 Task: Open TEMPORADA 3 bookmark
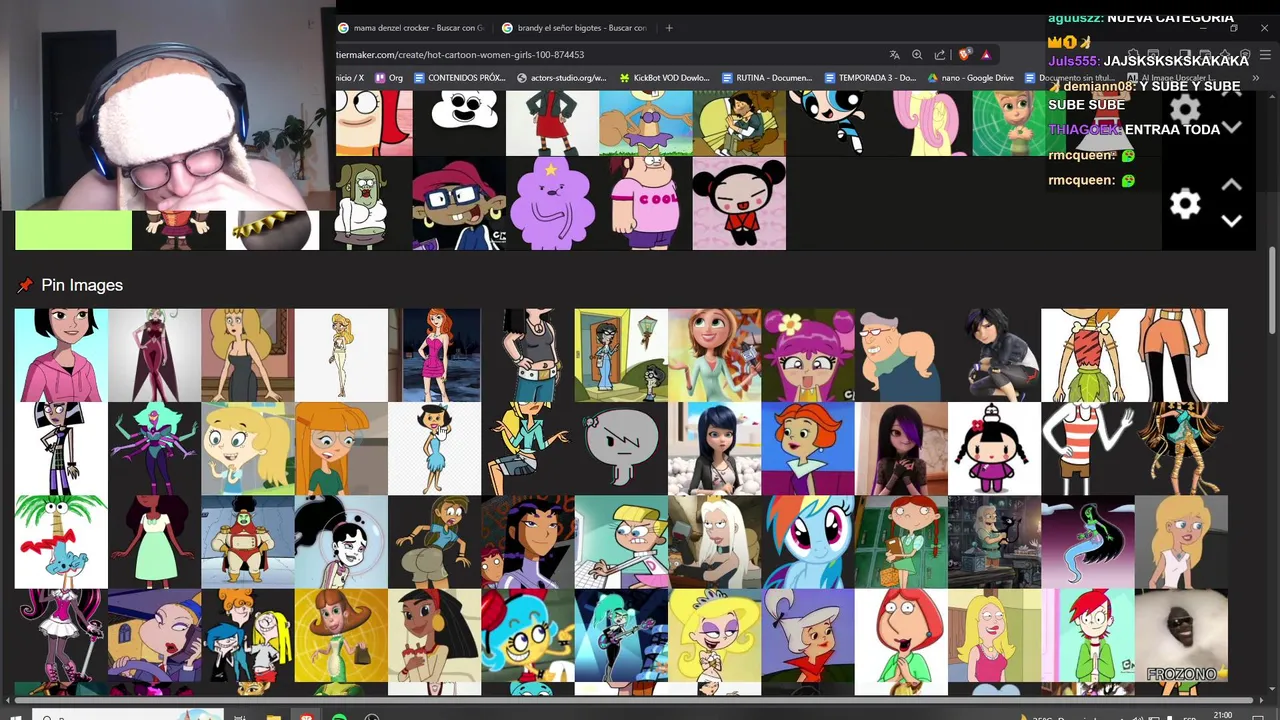point(870,78)
